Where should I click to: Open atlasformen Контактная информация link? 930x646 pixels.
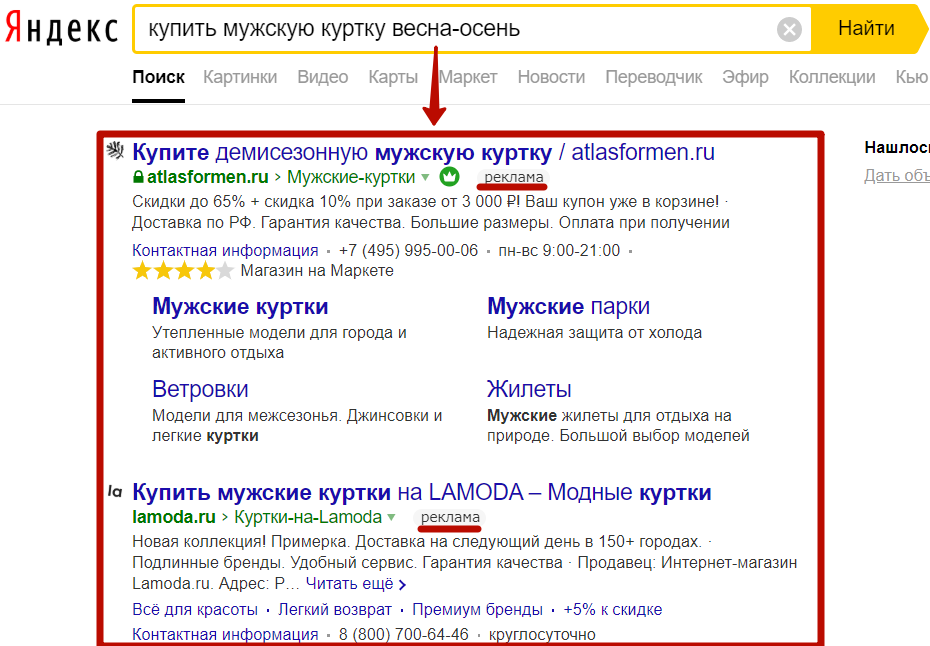click(x=225, y=250)
